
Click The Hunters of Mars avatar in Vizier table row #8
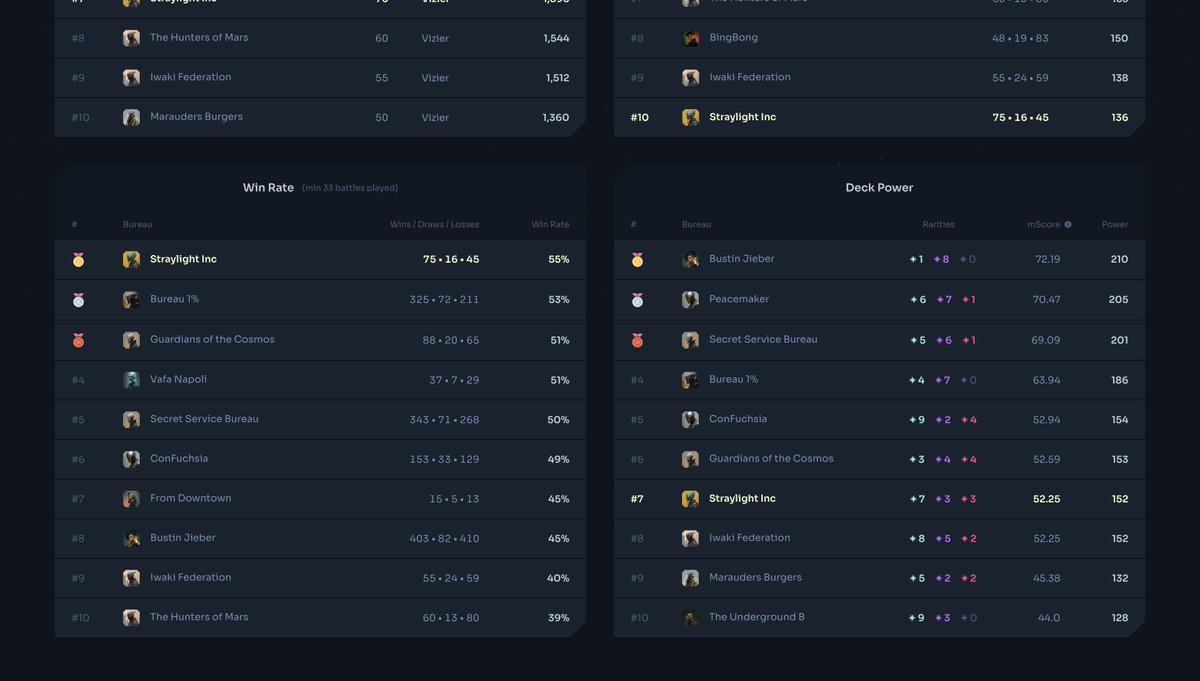131,38
